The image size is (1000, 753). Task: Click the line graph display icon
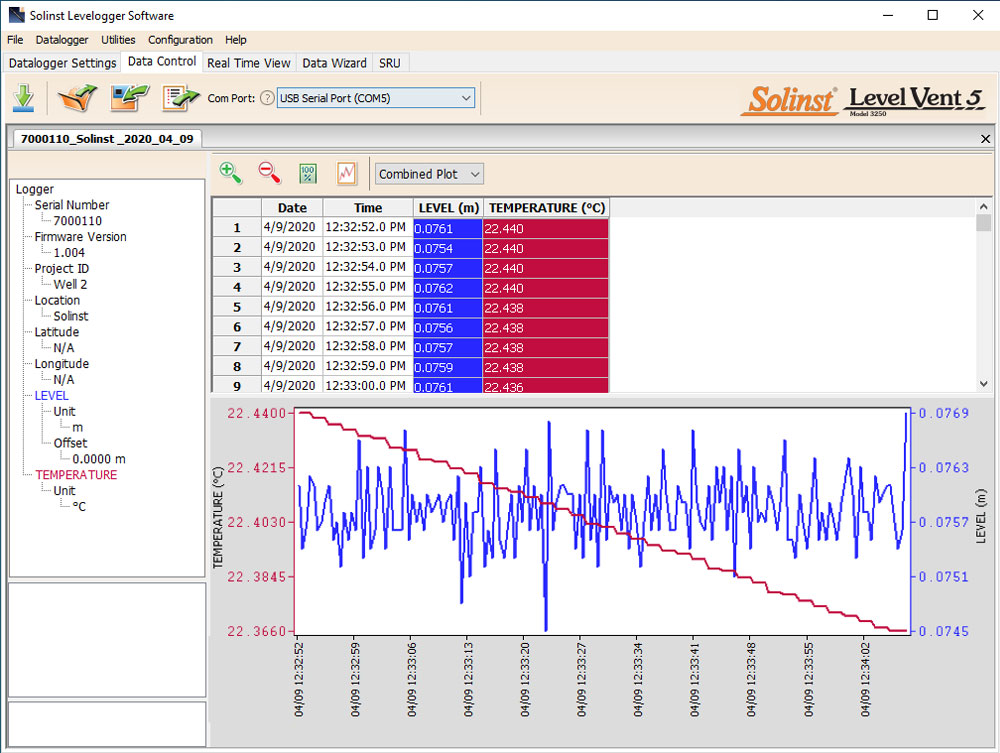pos(346,173)
